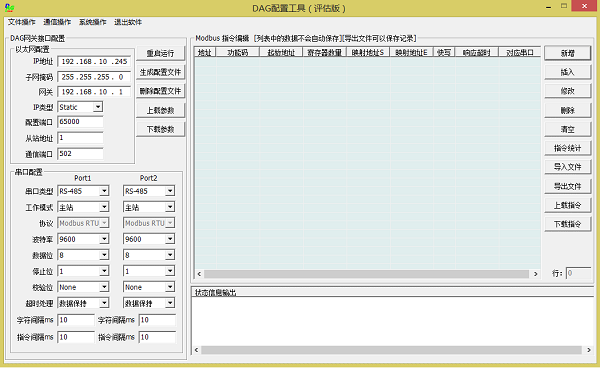600x368 pixels.
Task: Click the 删除 command button
Action: click(x=567, y=110)
